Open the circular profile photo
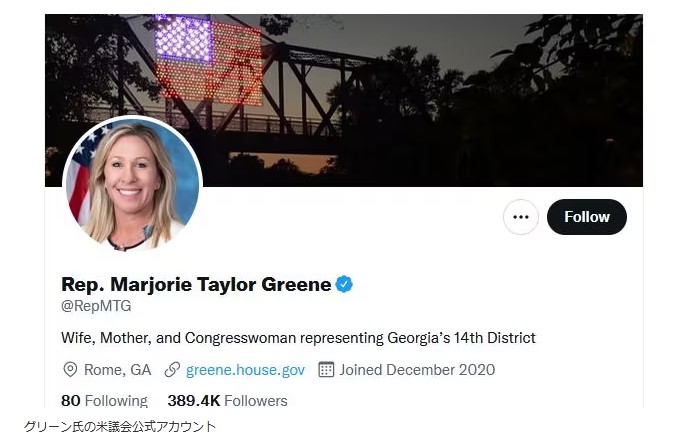Image resolution: width=684 pixels, height=441 pixels. click(x=132, y=184)
